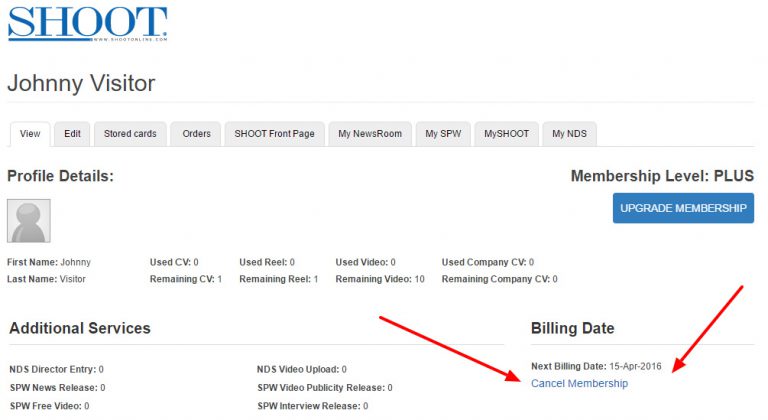Click the SPW News Release: 0 row
Image resolution: width=768 pixels, height=420 pixels.
coord(57,388)
